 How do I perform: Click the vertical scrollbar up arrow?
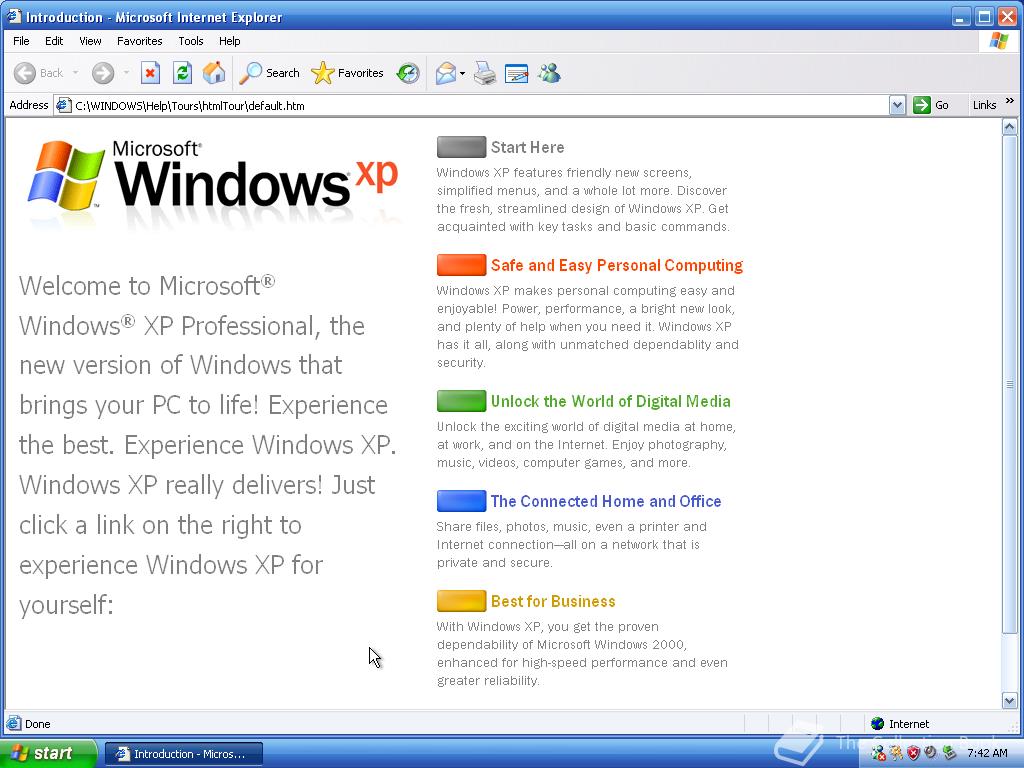tap(1009, 126)
